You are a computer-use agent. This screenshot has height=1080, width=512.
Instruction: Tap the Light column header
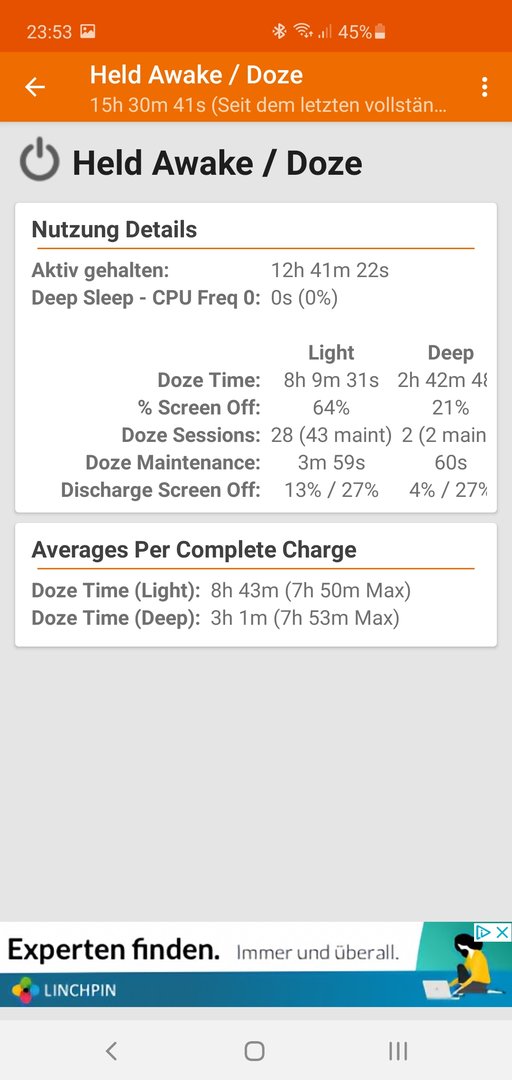331,353
